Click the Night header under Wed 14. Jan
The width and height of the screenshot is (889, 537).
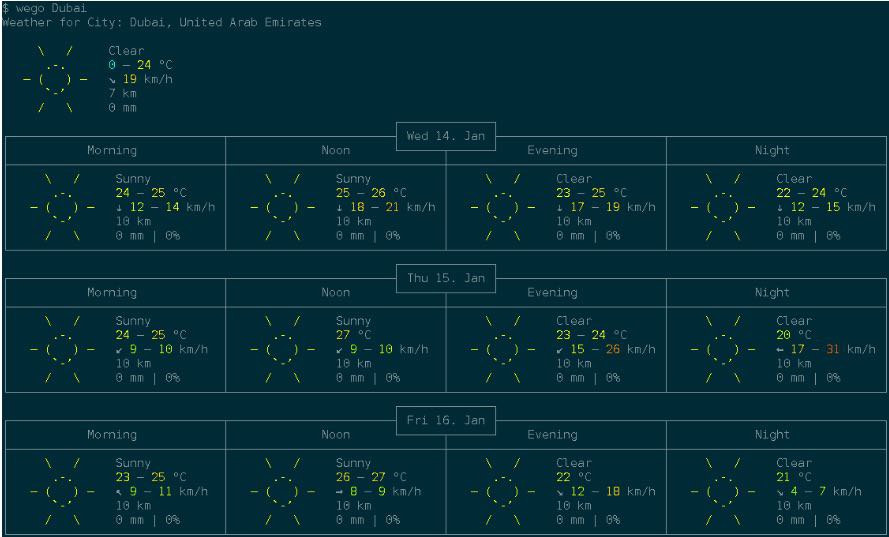[772, 151]
